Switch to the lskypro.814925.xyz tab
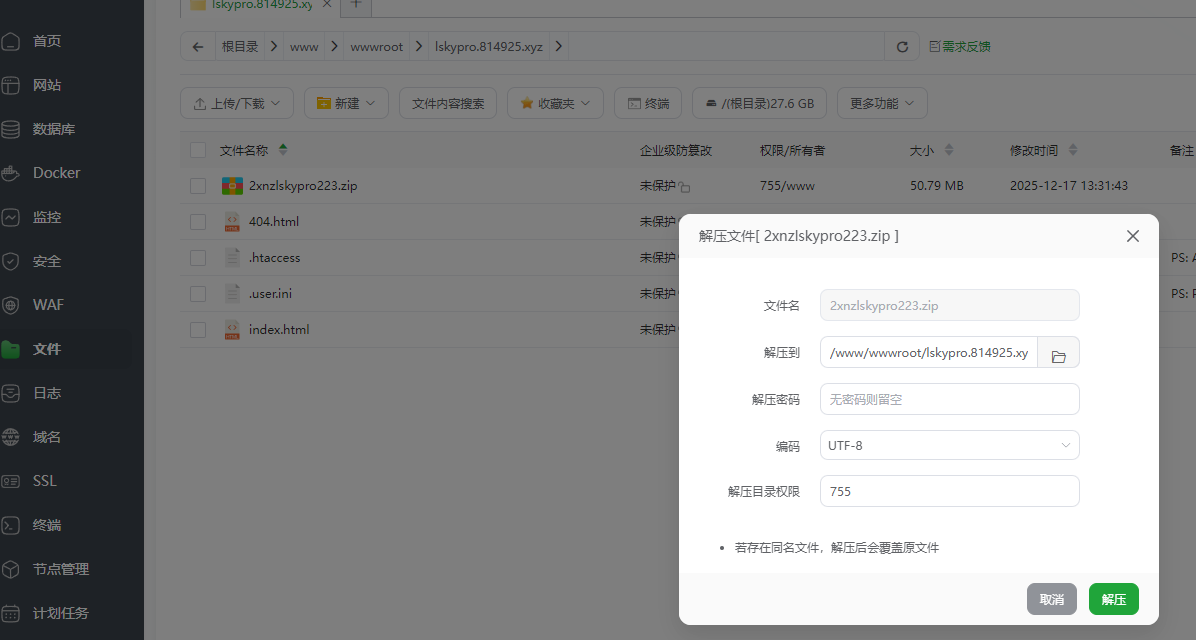This screenshot has height=640, width=1196. coord(259,4)
